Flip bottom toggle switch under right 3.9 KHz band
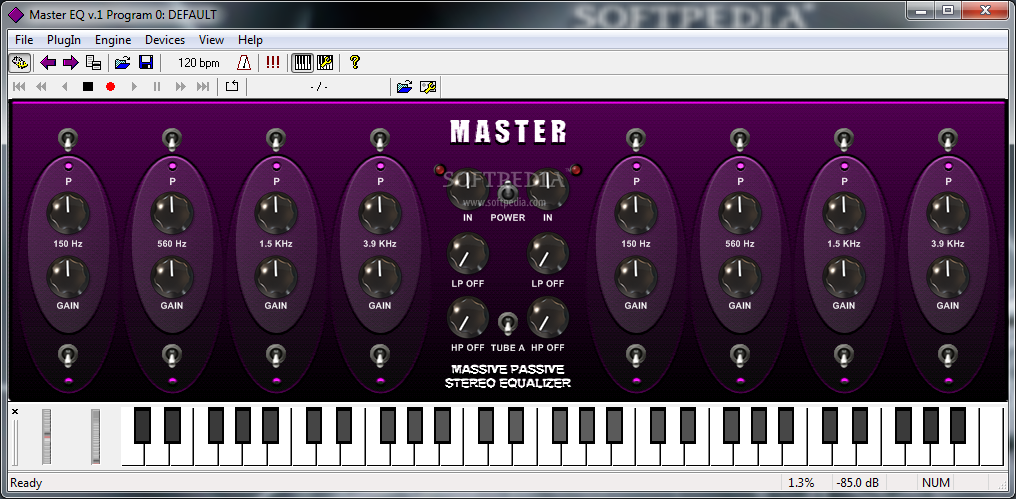This screenshot has width=1016, height=499. coord(948,356)
